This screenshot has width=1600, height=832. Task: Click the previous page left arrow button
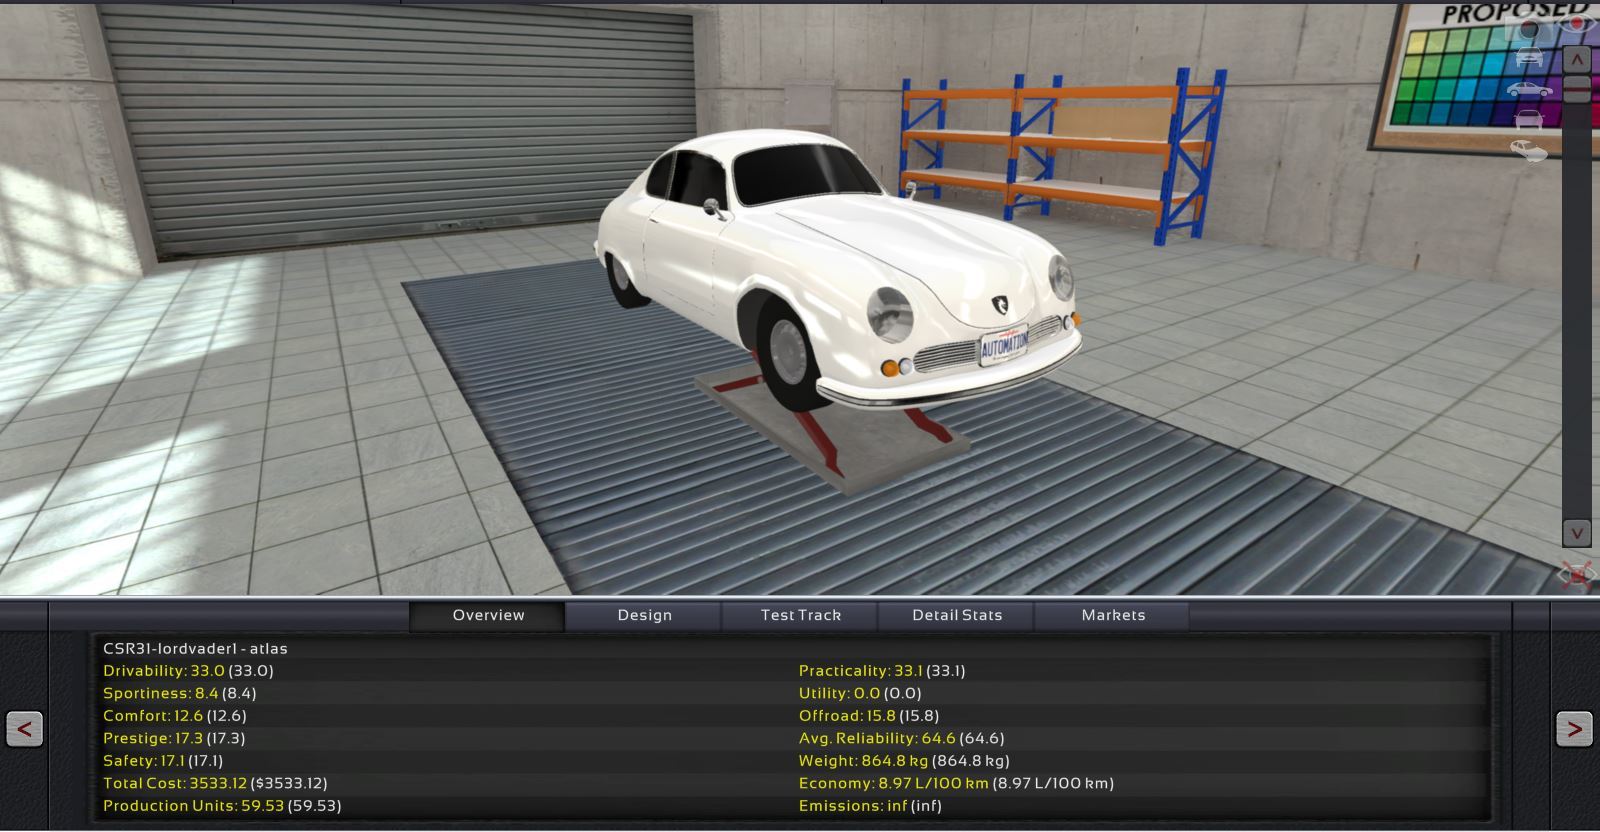click(x=24, y=729)
